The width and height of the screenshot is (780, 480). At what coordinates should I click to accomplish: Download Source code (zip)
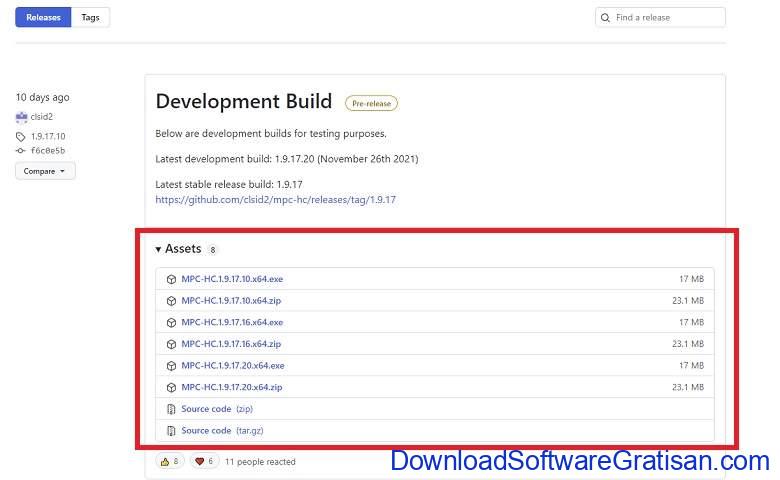[x=217, y=409]
